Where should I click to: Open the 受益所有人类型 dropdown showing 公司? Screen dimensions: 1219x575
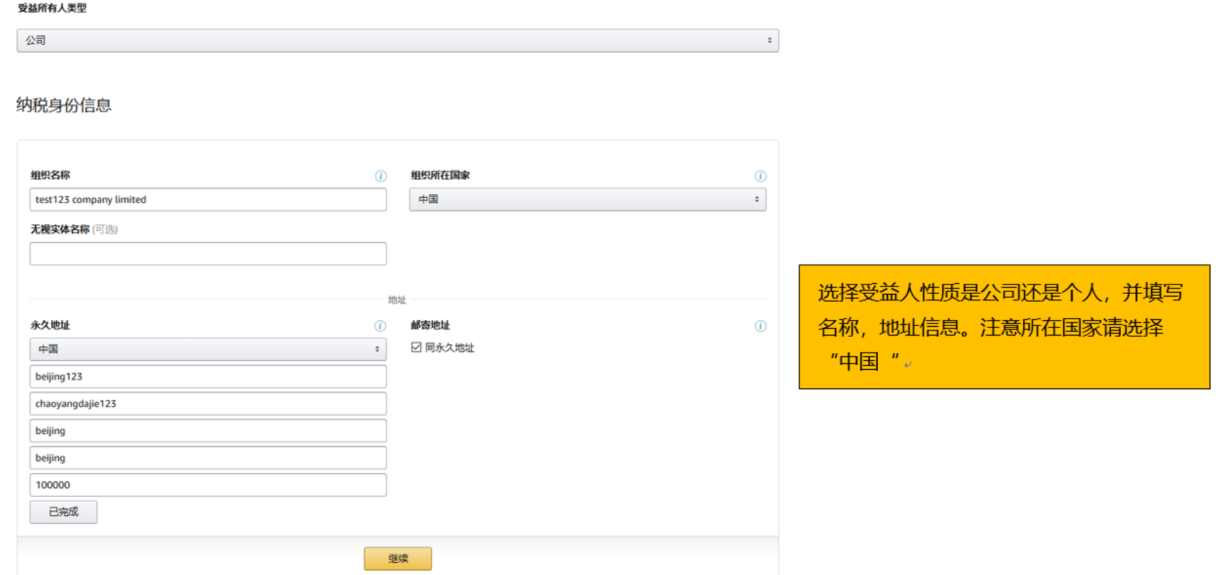(397, 41)
